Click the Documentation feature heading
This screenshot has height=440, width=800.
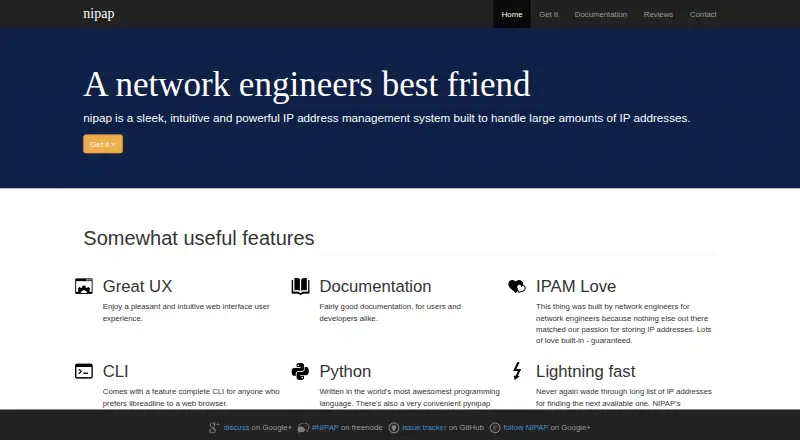coord(375,286)
